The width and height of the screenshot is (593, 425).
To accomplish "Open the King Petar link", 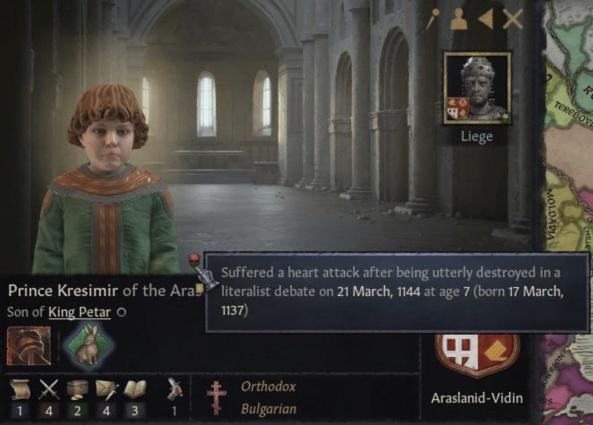I will (x=79, y=312).
